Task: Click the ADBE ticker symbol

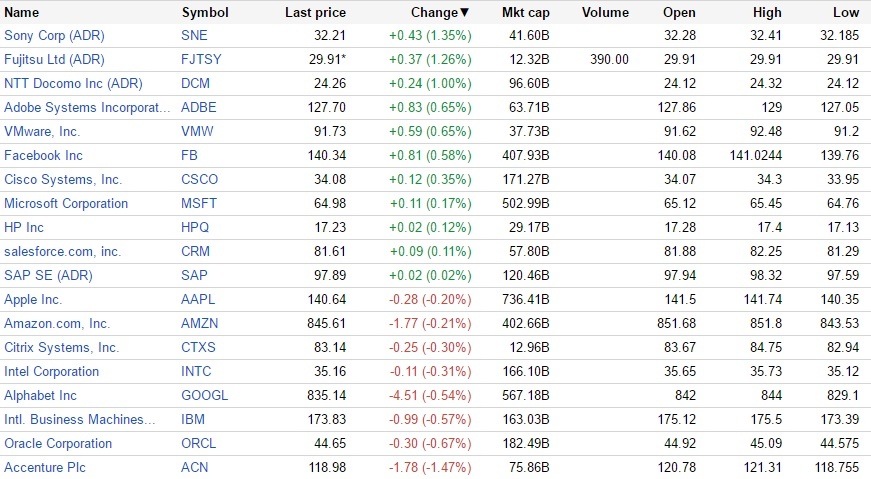Action: click(199, 108)
